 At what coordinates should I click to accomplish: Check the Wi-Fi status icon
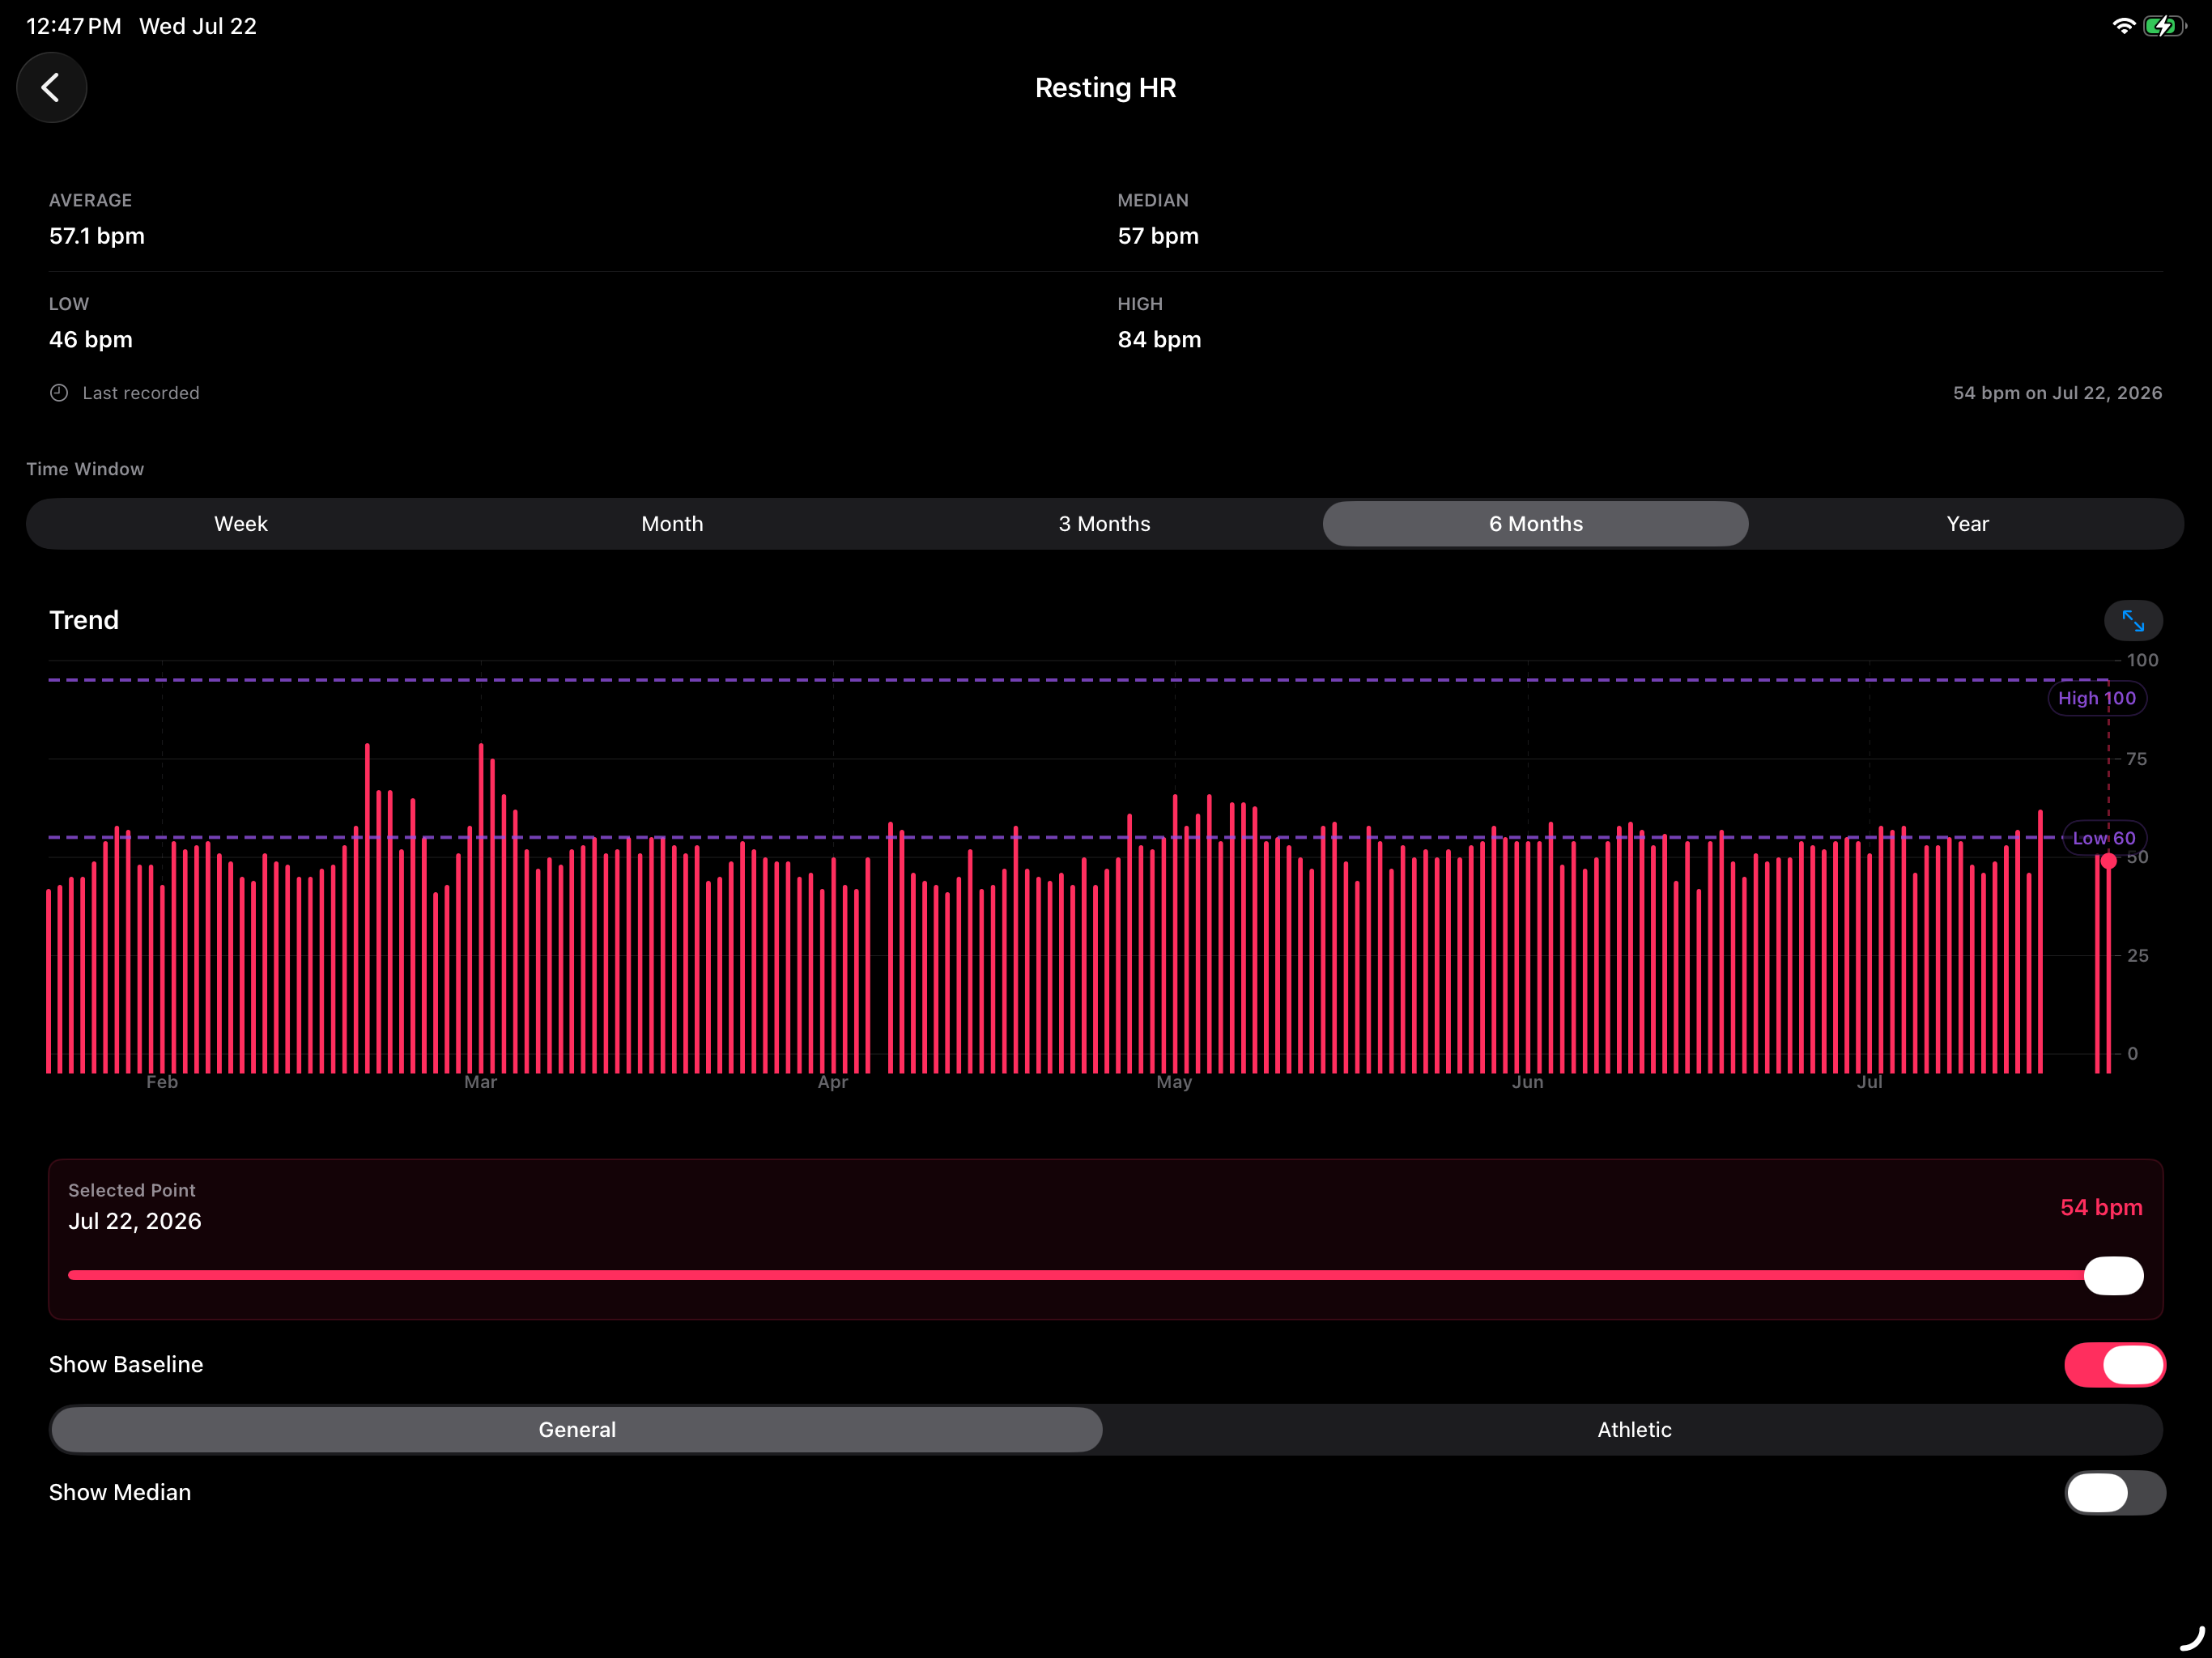(2123, 26)
